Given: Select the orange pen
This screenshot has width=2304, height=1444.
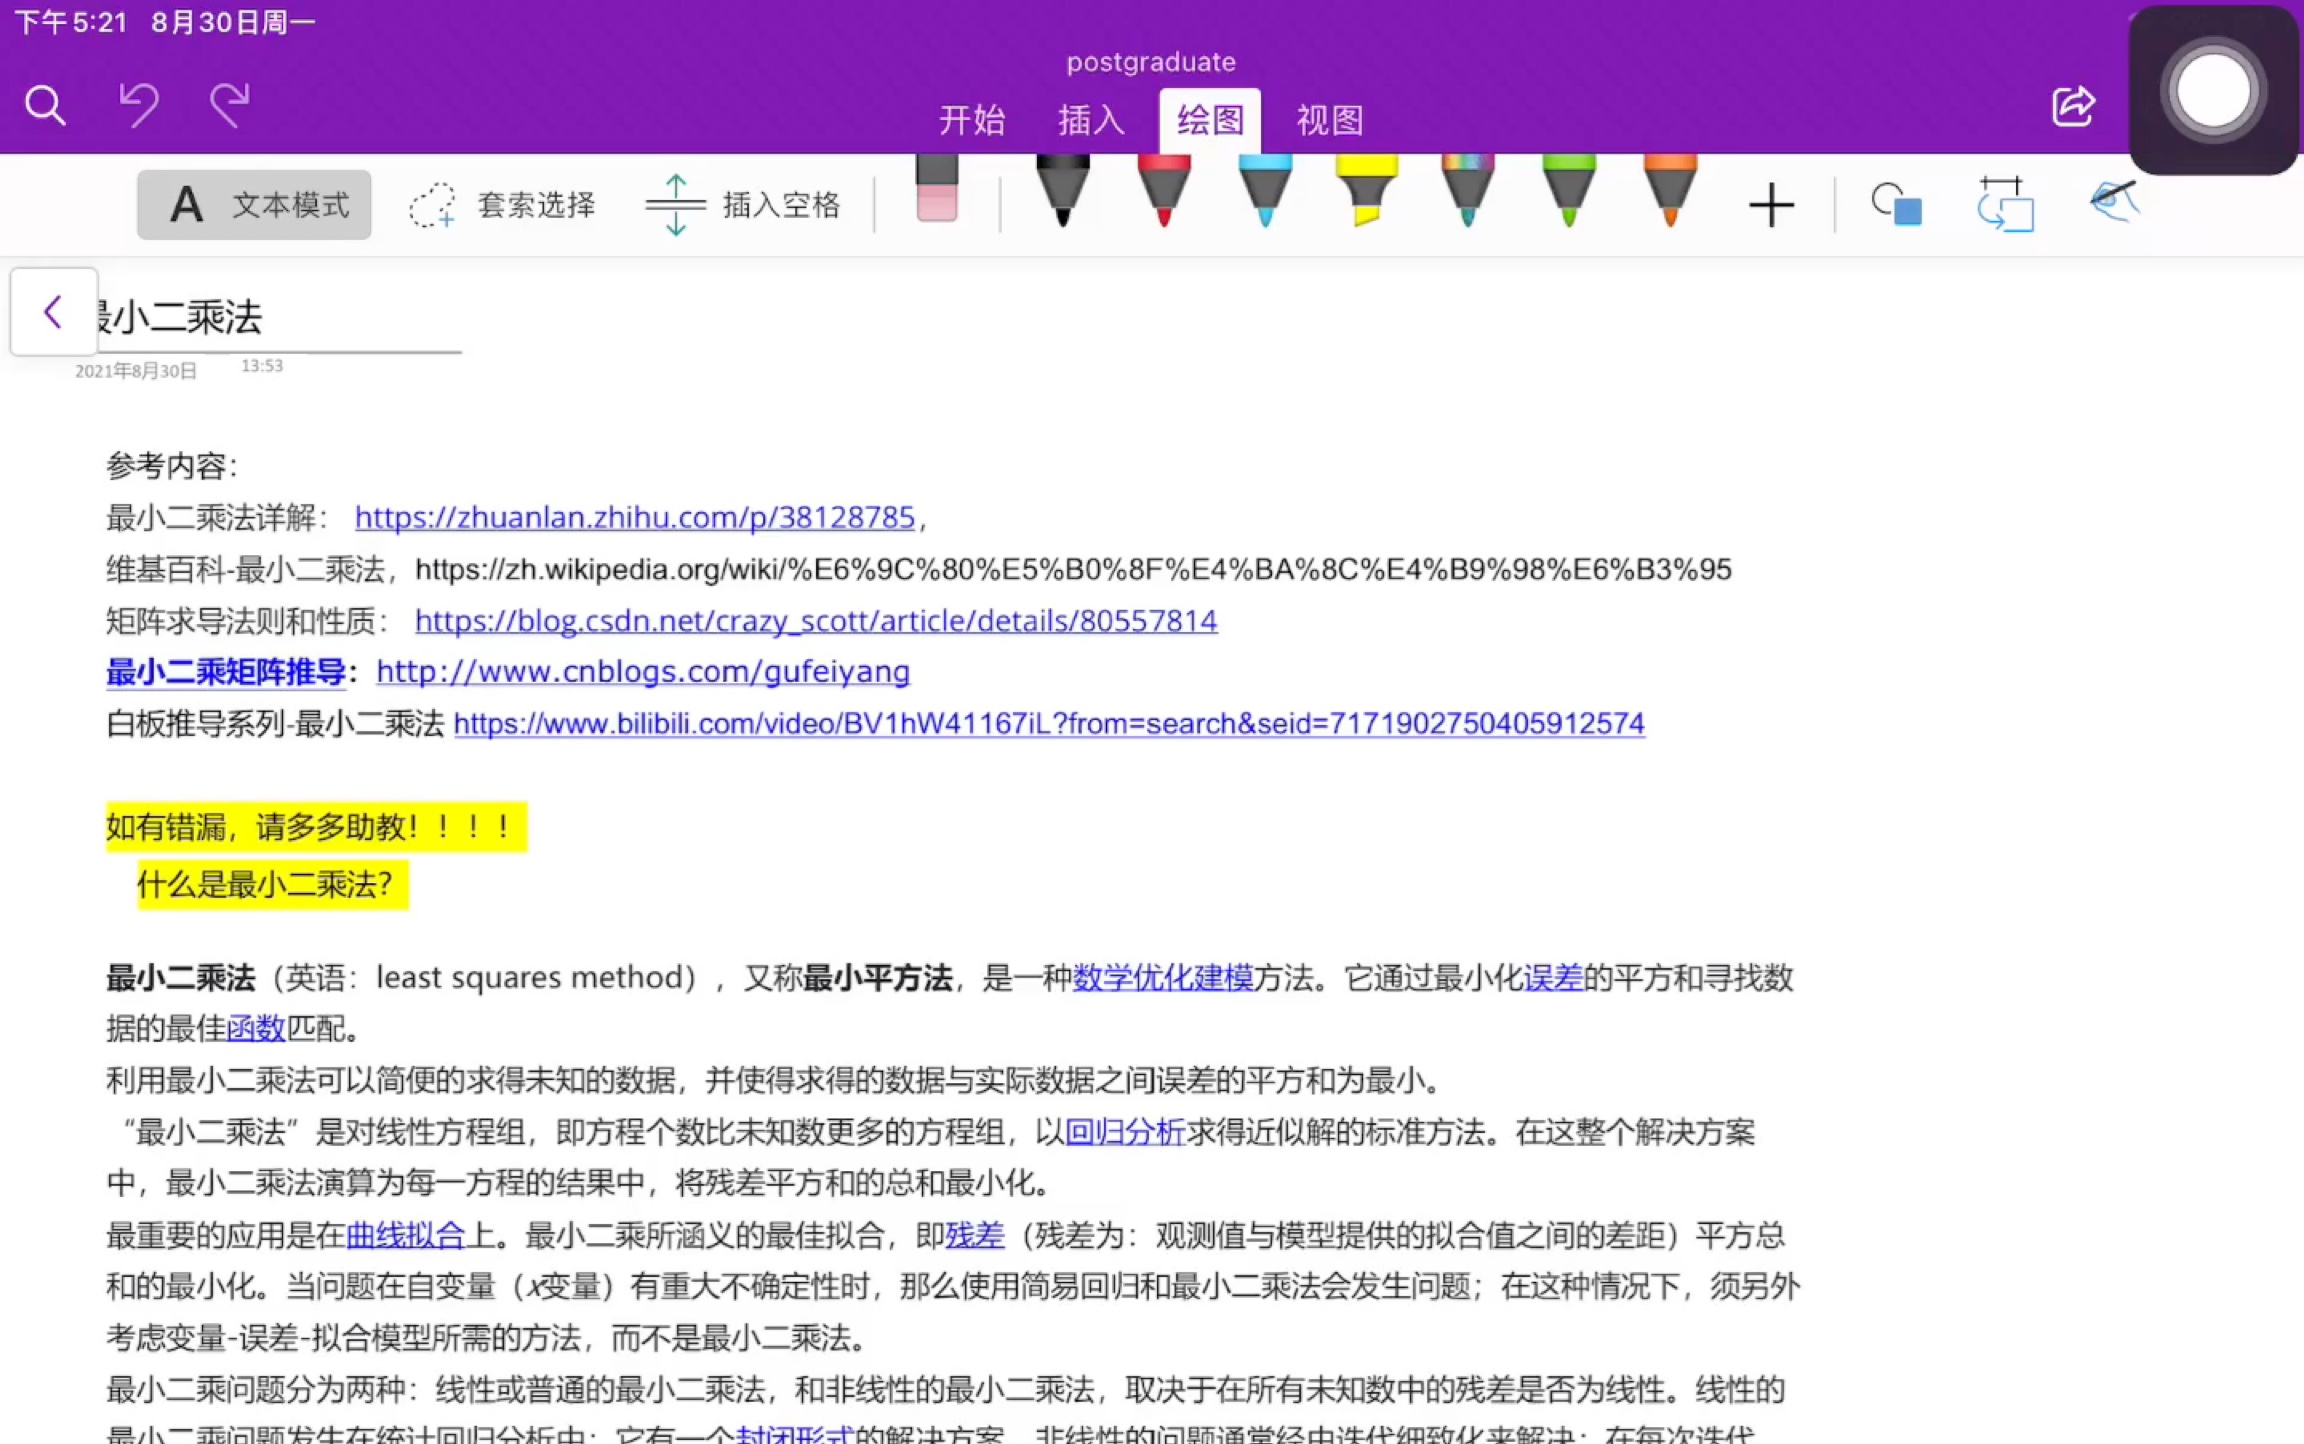Looking at the screenshot, I should click(x=1670, y=190).
